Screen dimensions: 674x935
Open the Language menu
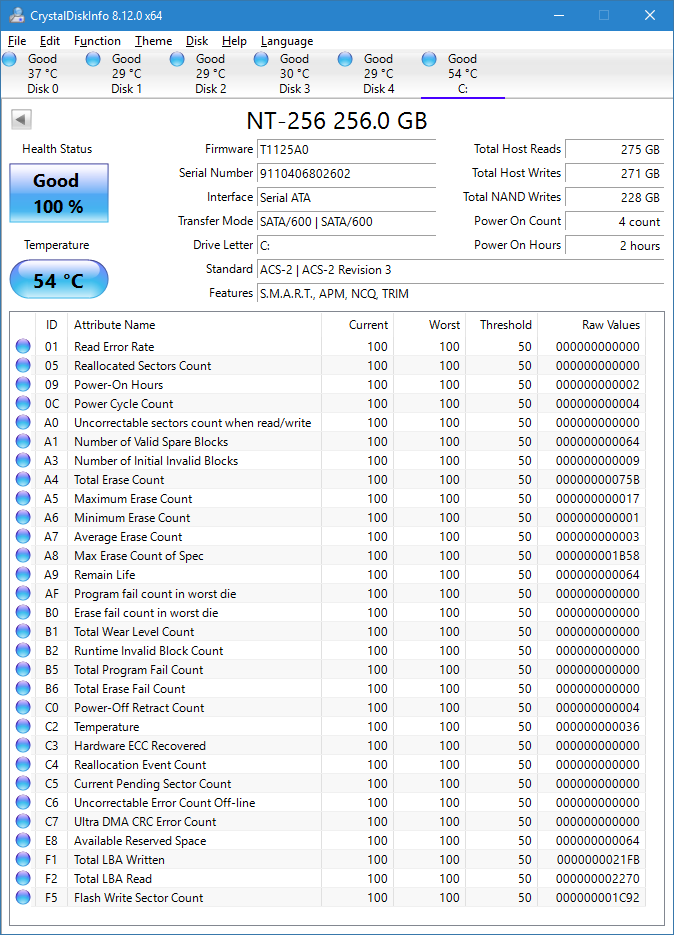pyautogui.click(x=287, y=41)
